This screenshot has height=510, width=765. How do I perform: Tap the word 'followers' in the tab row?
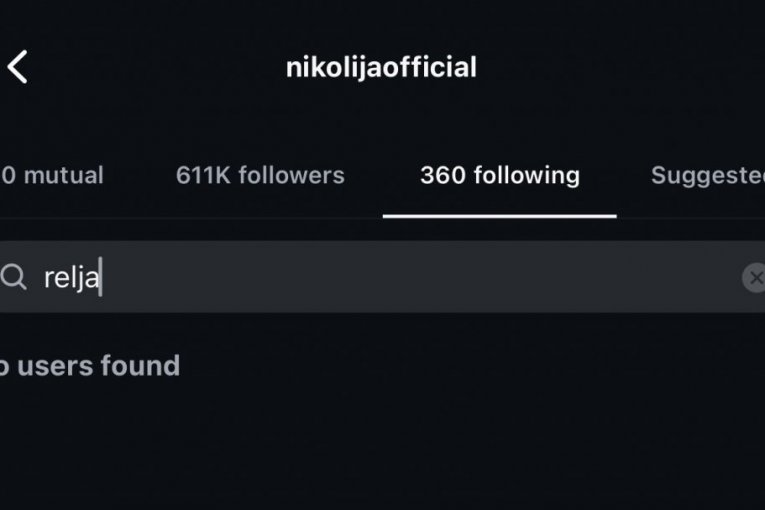point(292,176)
